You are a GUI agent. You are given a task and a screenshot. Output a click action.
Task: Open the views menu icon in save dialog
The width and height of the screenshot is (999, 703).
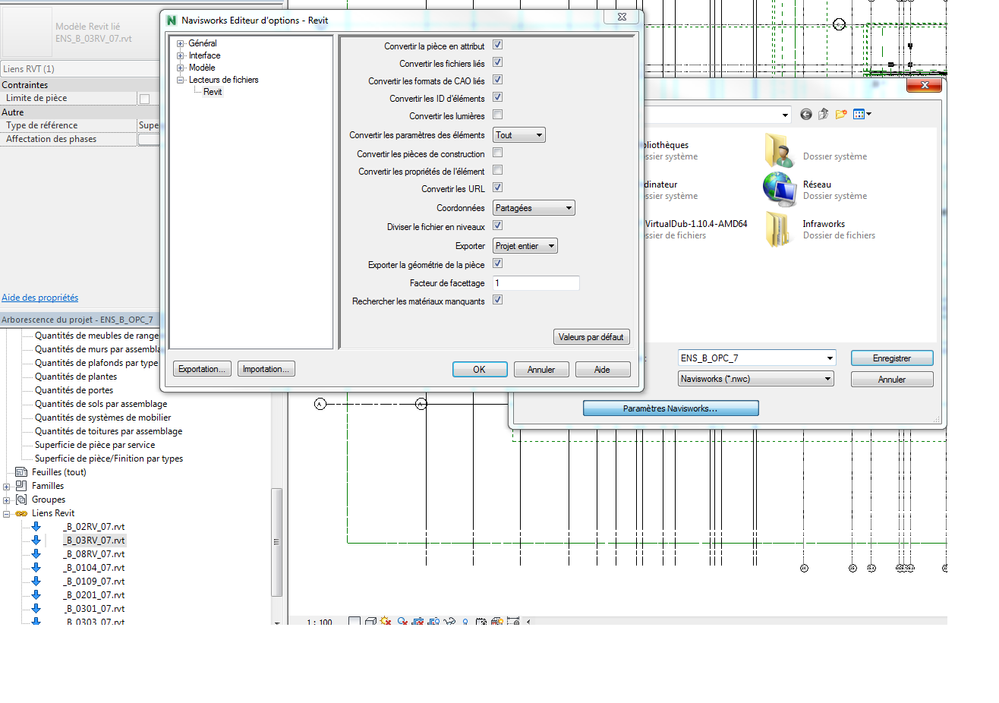(861, 114)
